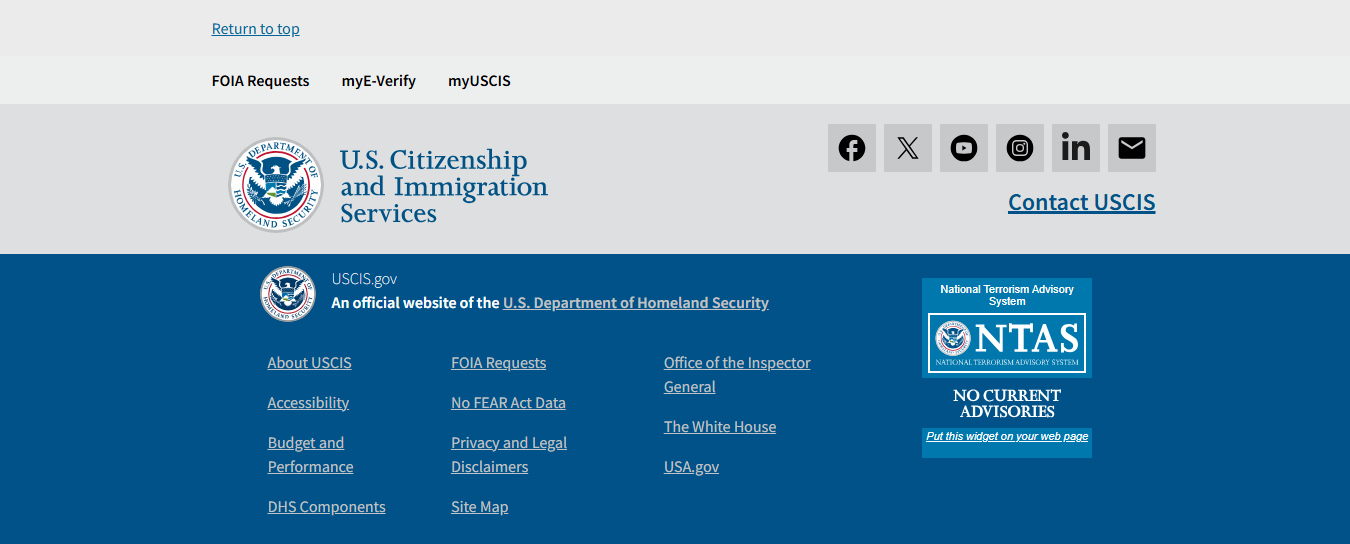This screenshot has width=1350, height=544.
Task: Click the Return to top link
Action: (x=255, y=29)
